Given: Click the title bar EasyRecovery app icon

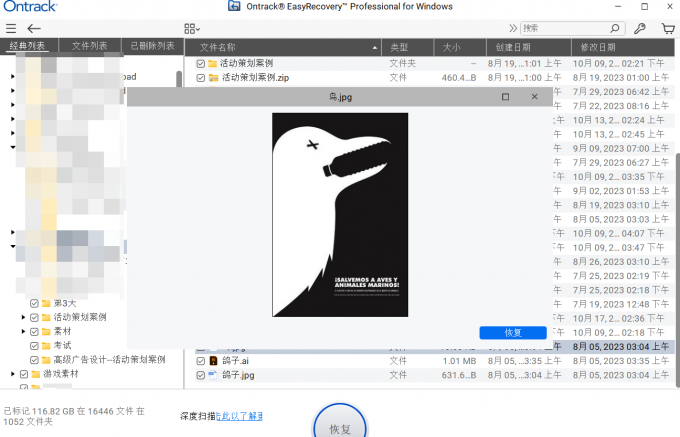Looking at the screenshot, I should click(x=234, y=6).
